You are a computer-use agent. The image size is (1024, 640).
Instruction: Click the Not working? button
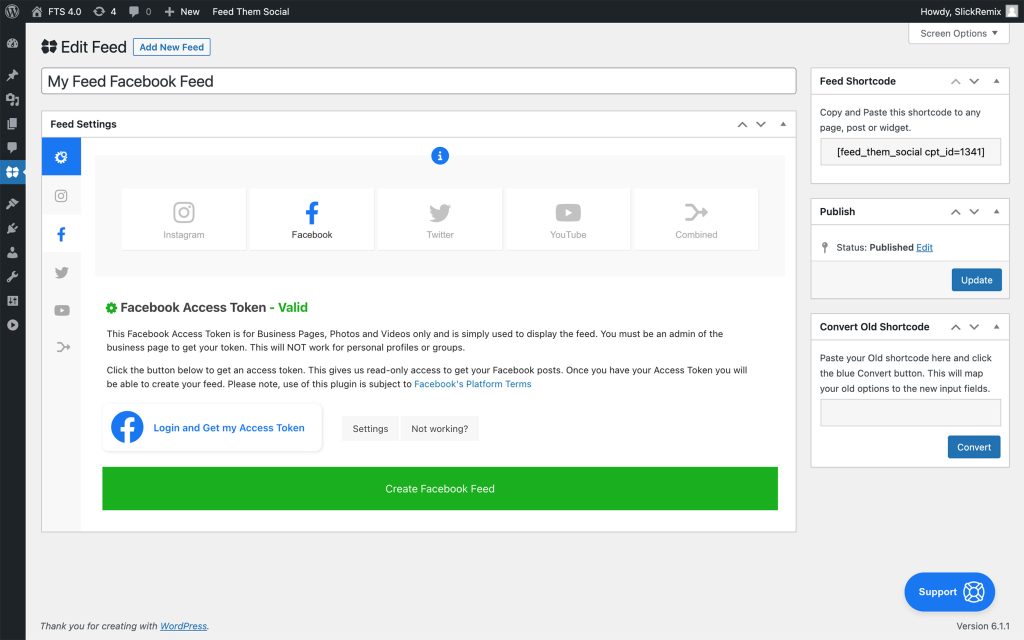pos(440,428)
